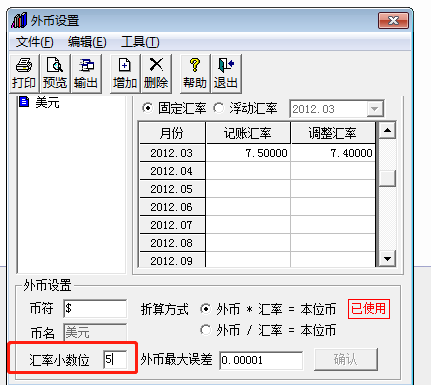Expand the 2012.03 month dropdown
Image resolution: width=431 pixels, height=385 pixels.
(374, 109)
